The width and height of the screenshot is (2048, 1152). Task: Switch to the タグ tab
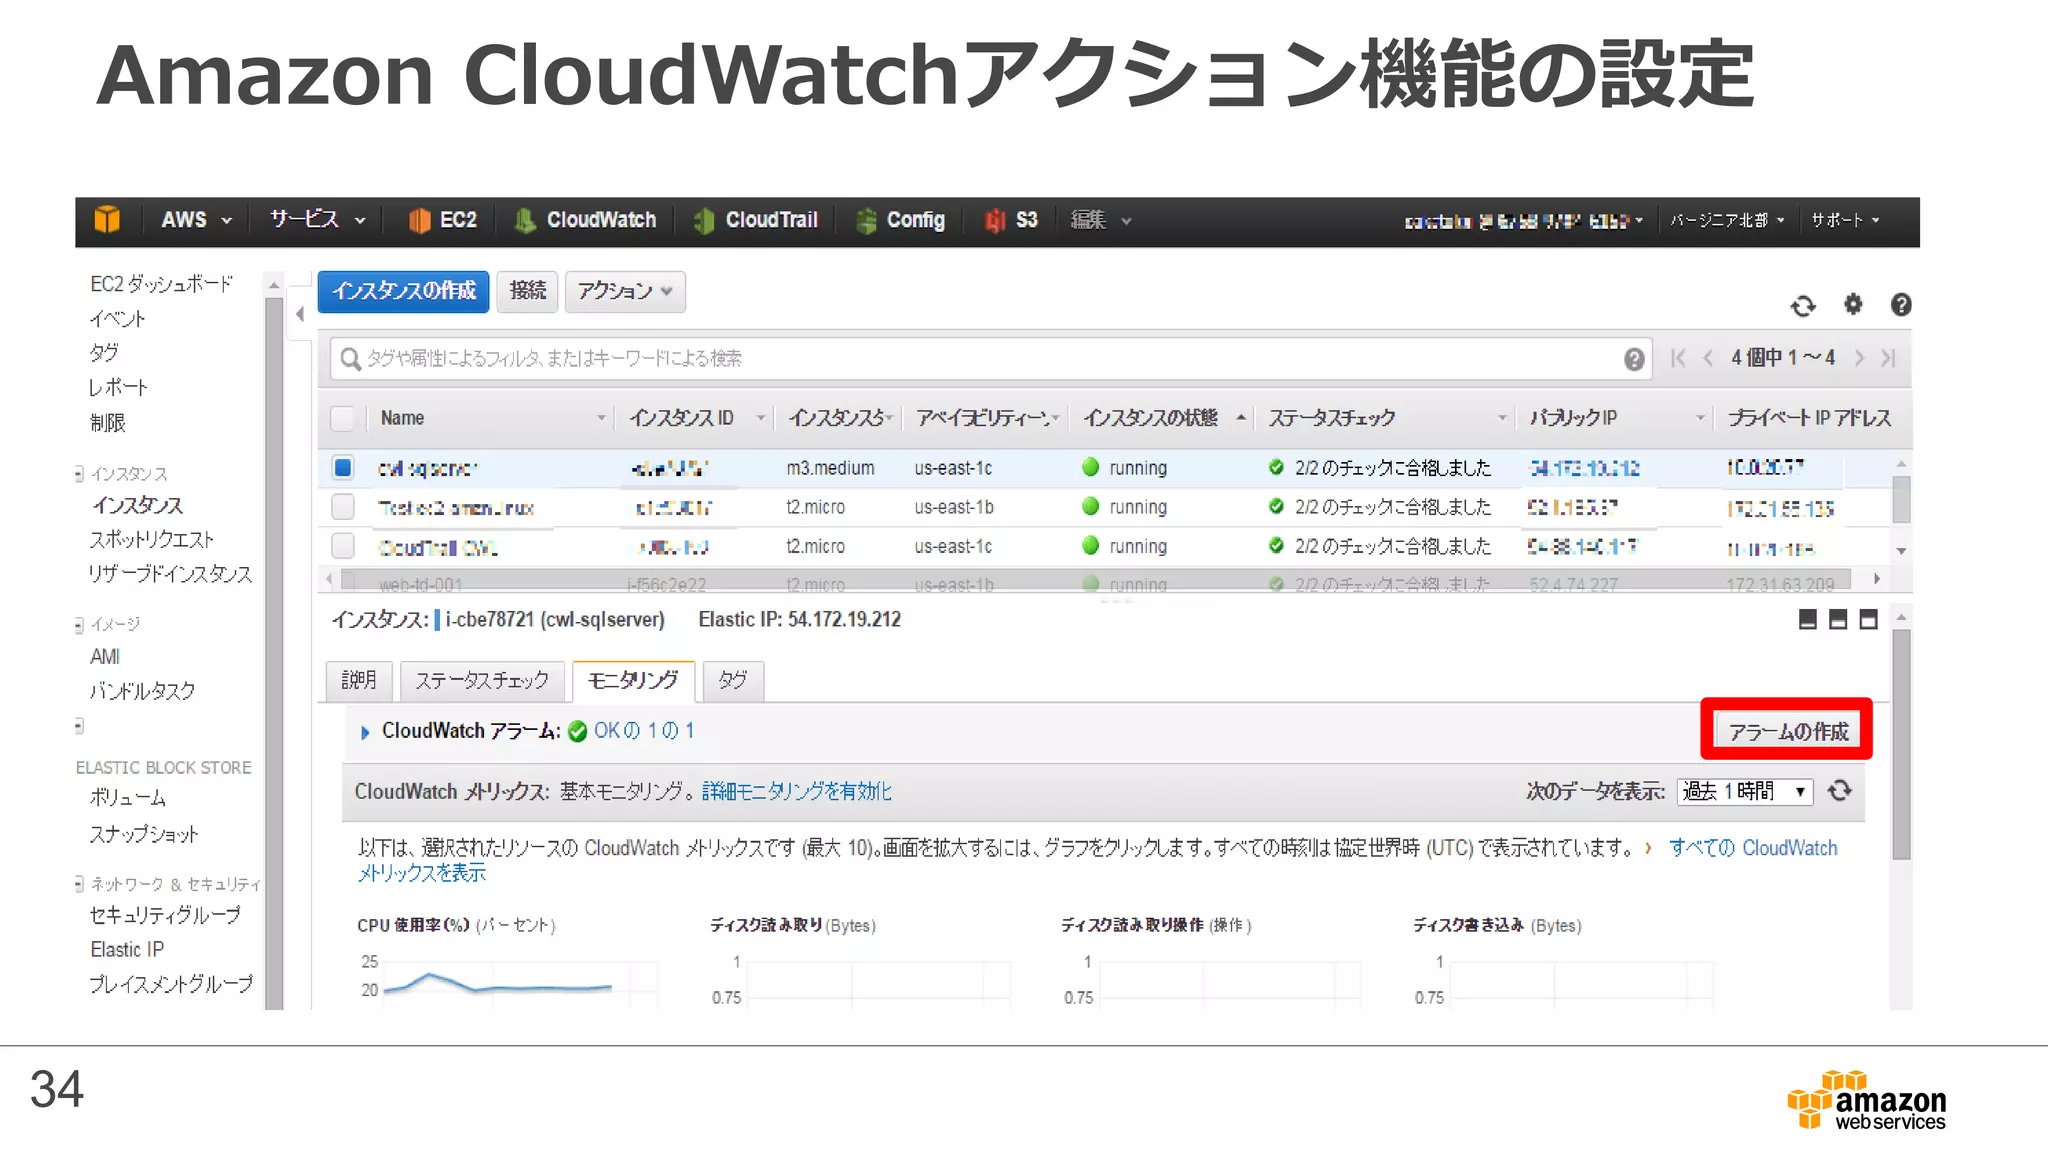click(733, 681)
